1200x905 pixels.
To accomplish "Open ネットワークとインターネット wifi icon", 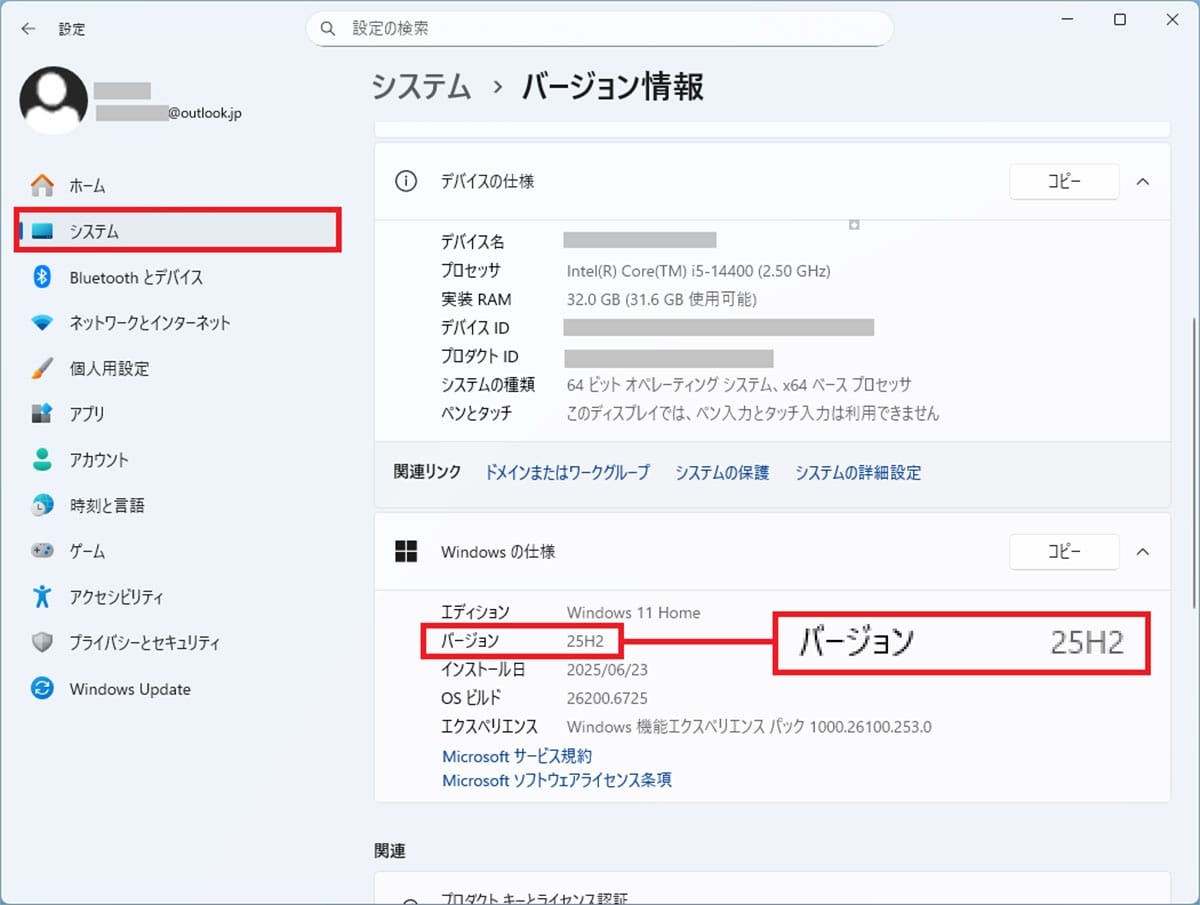I will [42, 323].
